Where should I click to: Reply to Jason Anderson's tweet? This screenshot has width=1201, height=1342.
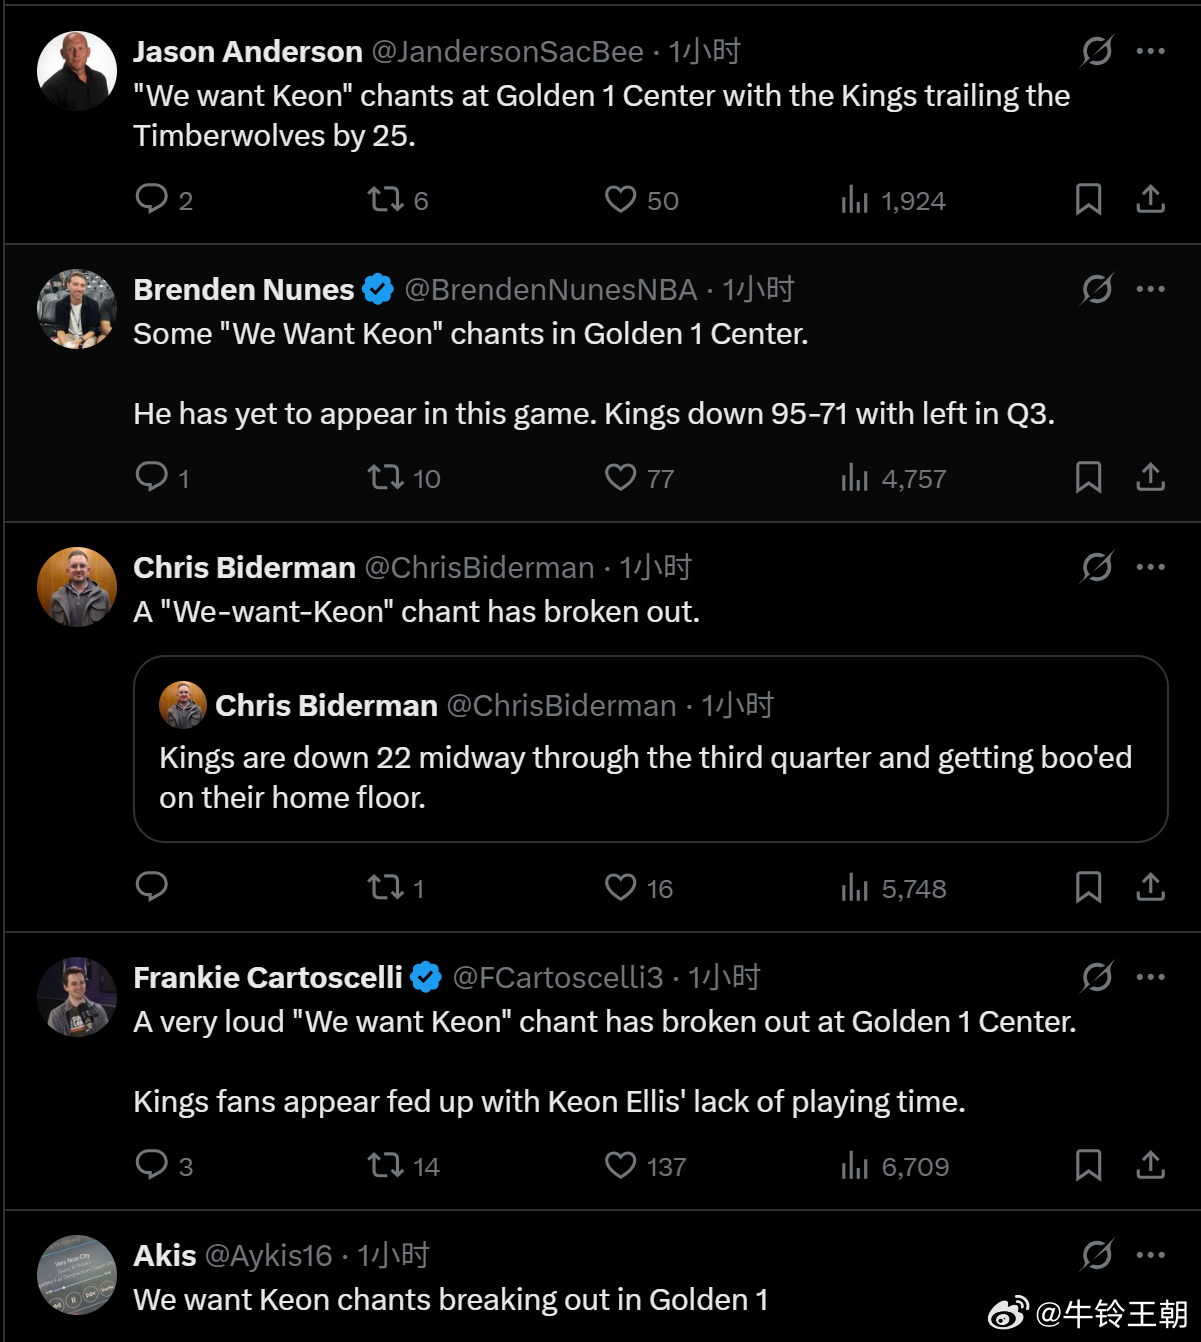point(151,199)
